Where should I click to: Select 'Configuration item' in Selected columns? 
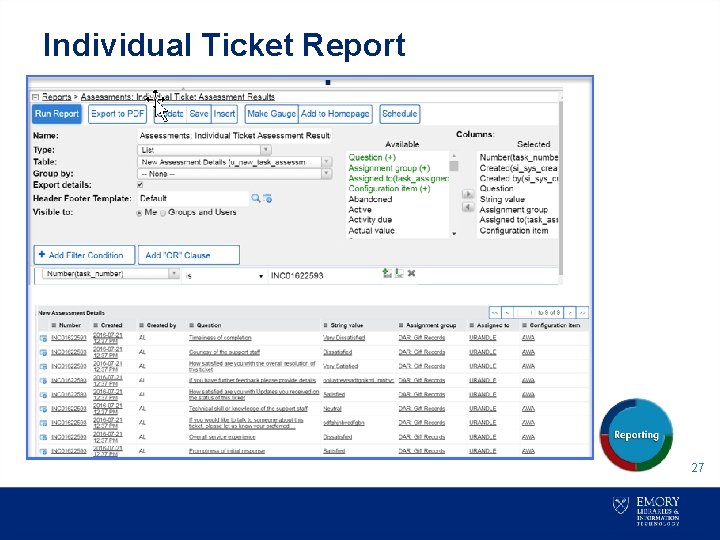coord(514,231)
